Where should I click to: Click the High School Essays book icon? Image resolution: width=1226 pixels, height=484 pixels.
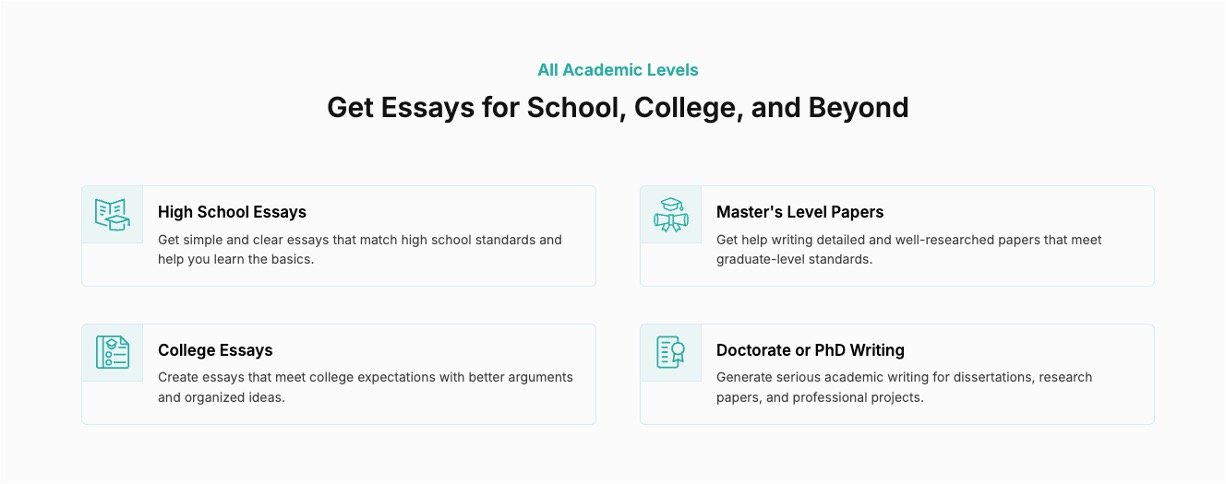[x=112, y=214]
